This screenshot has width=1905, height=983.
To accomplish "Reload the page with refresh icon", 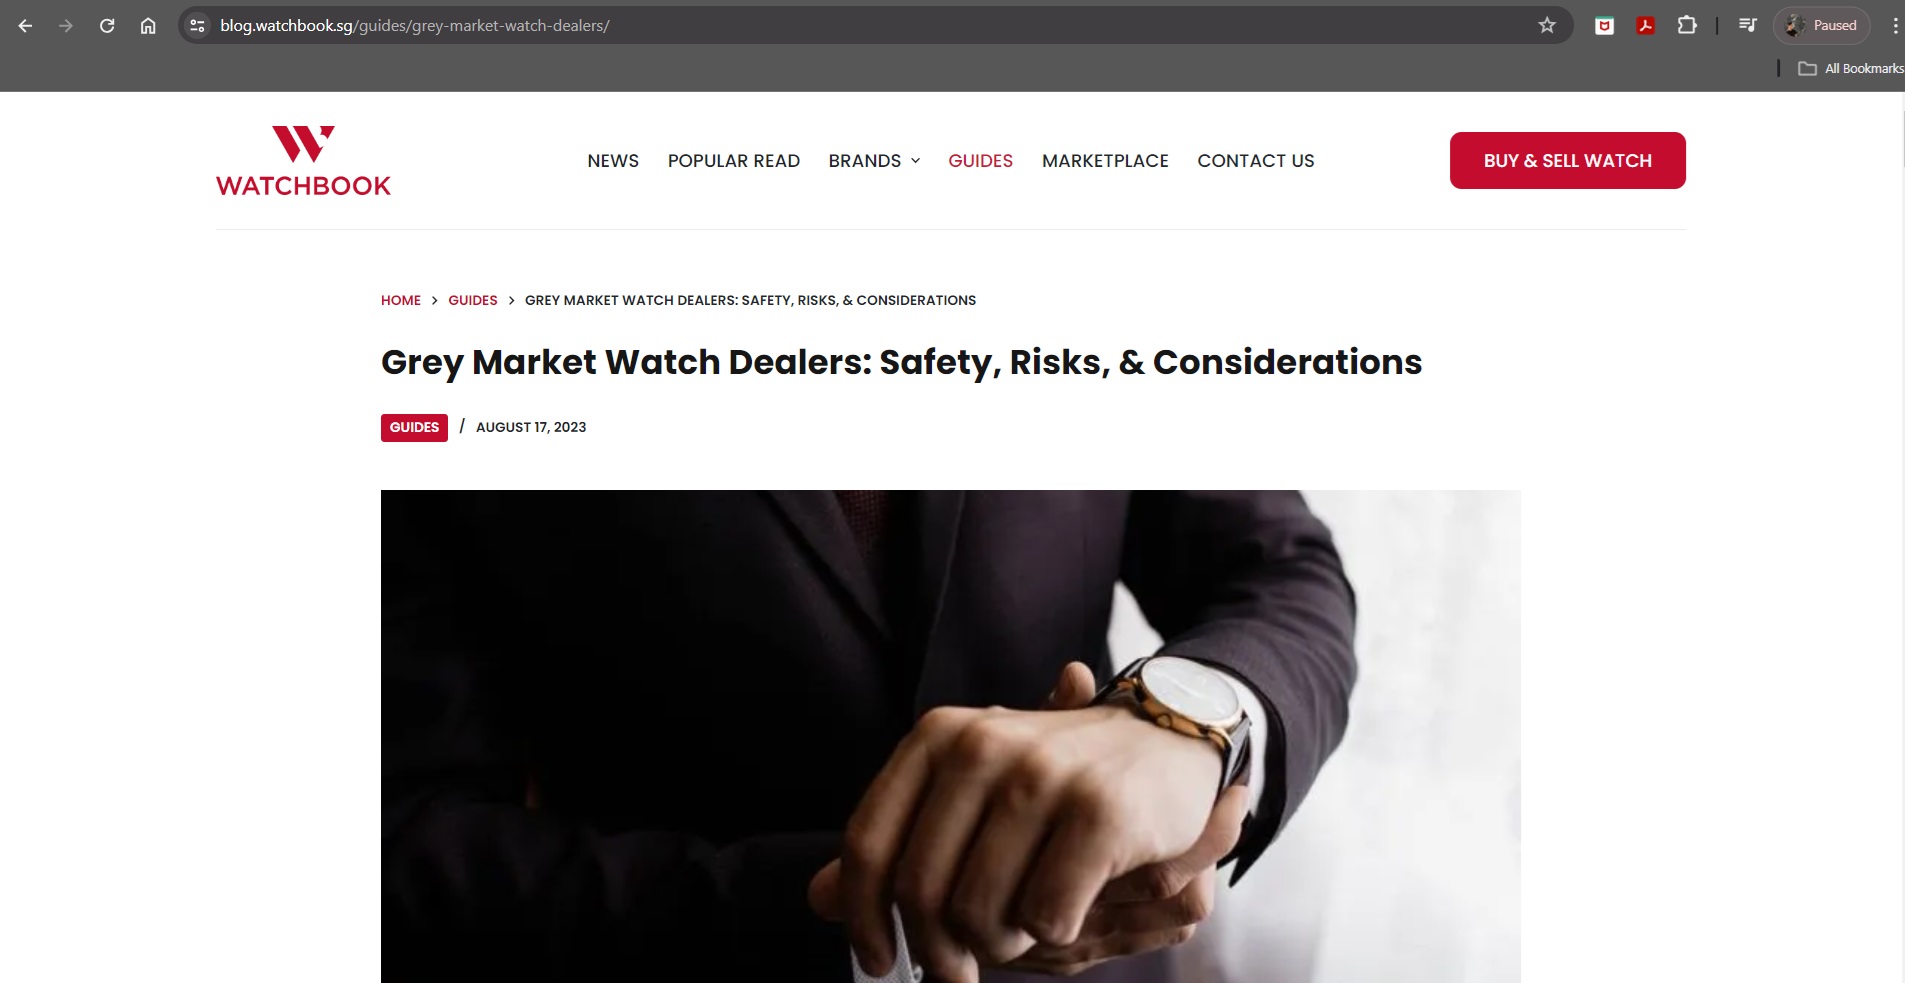I will pos(107,26).
